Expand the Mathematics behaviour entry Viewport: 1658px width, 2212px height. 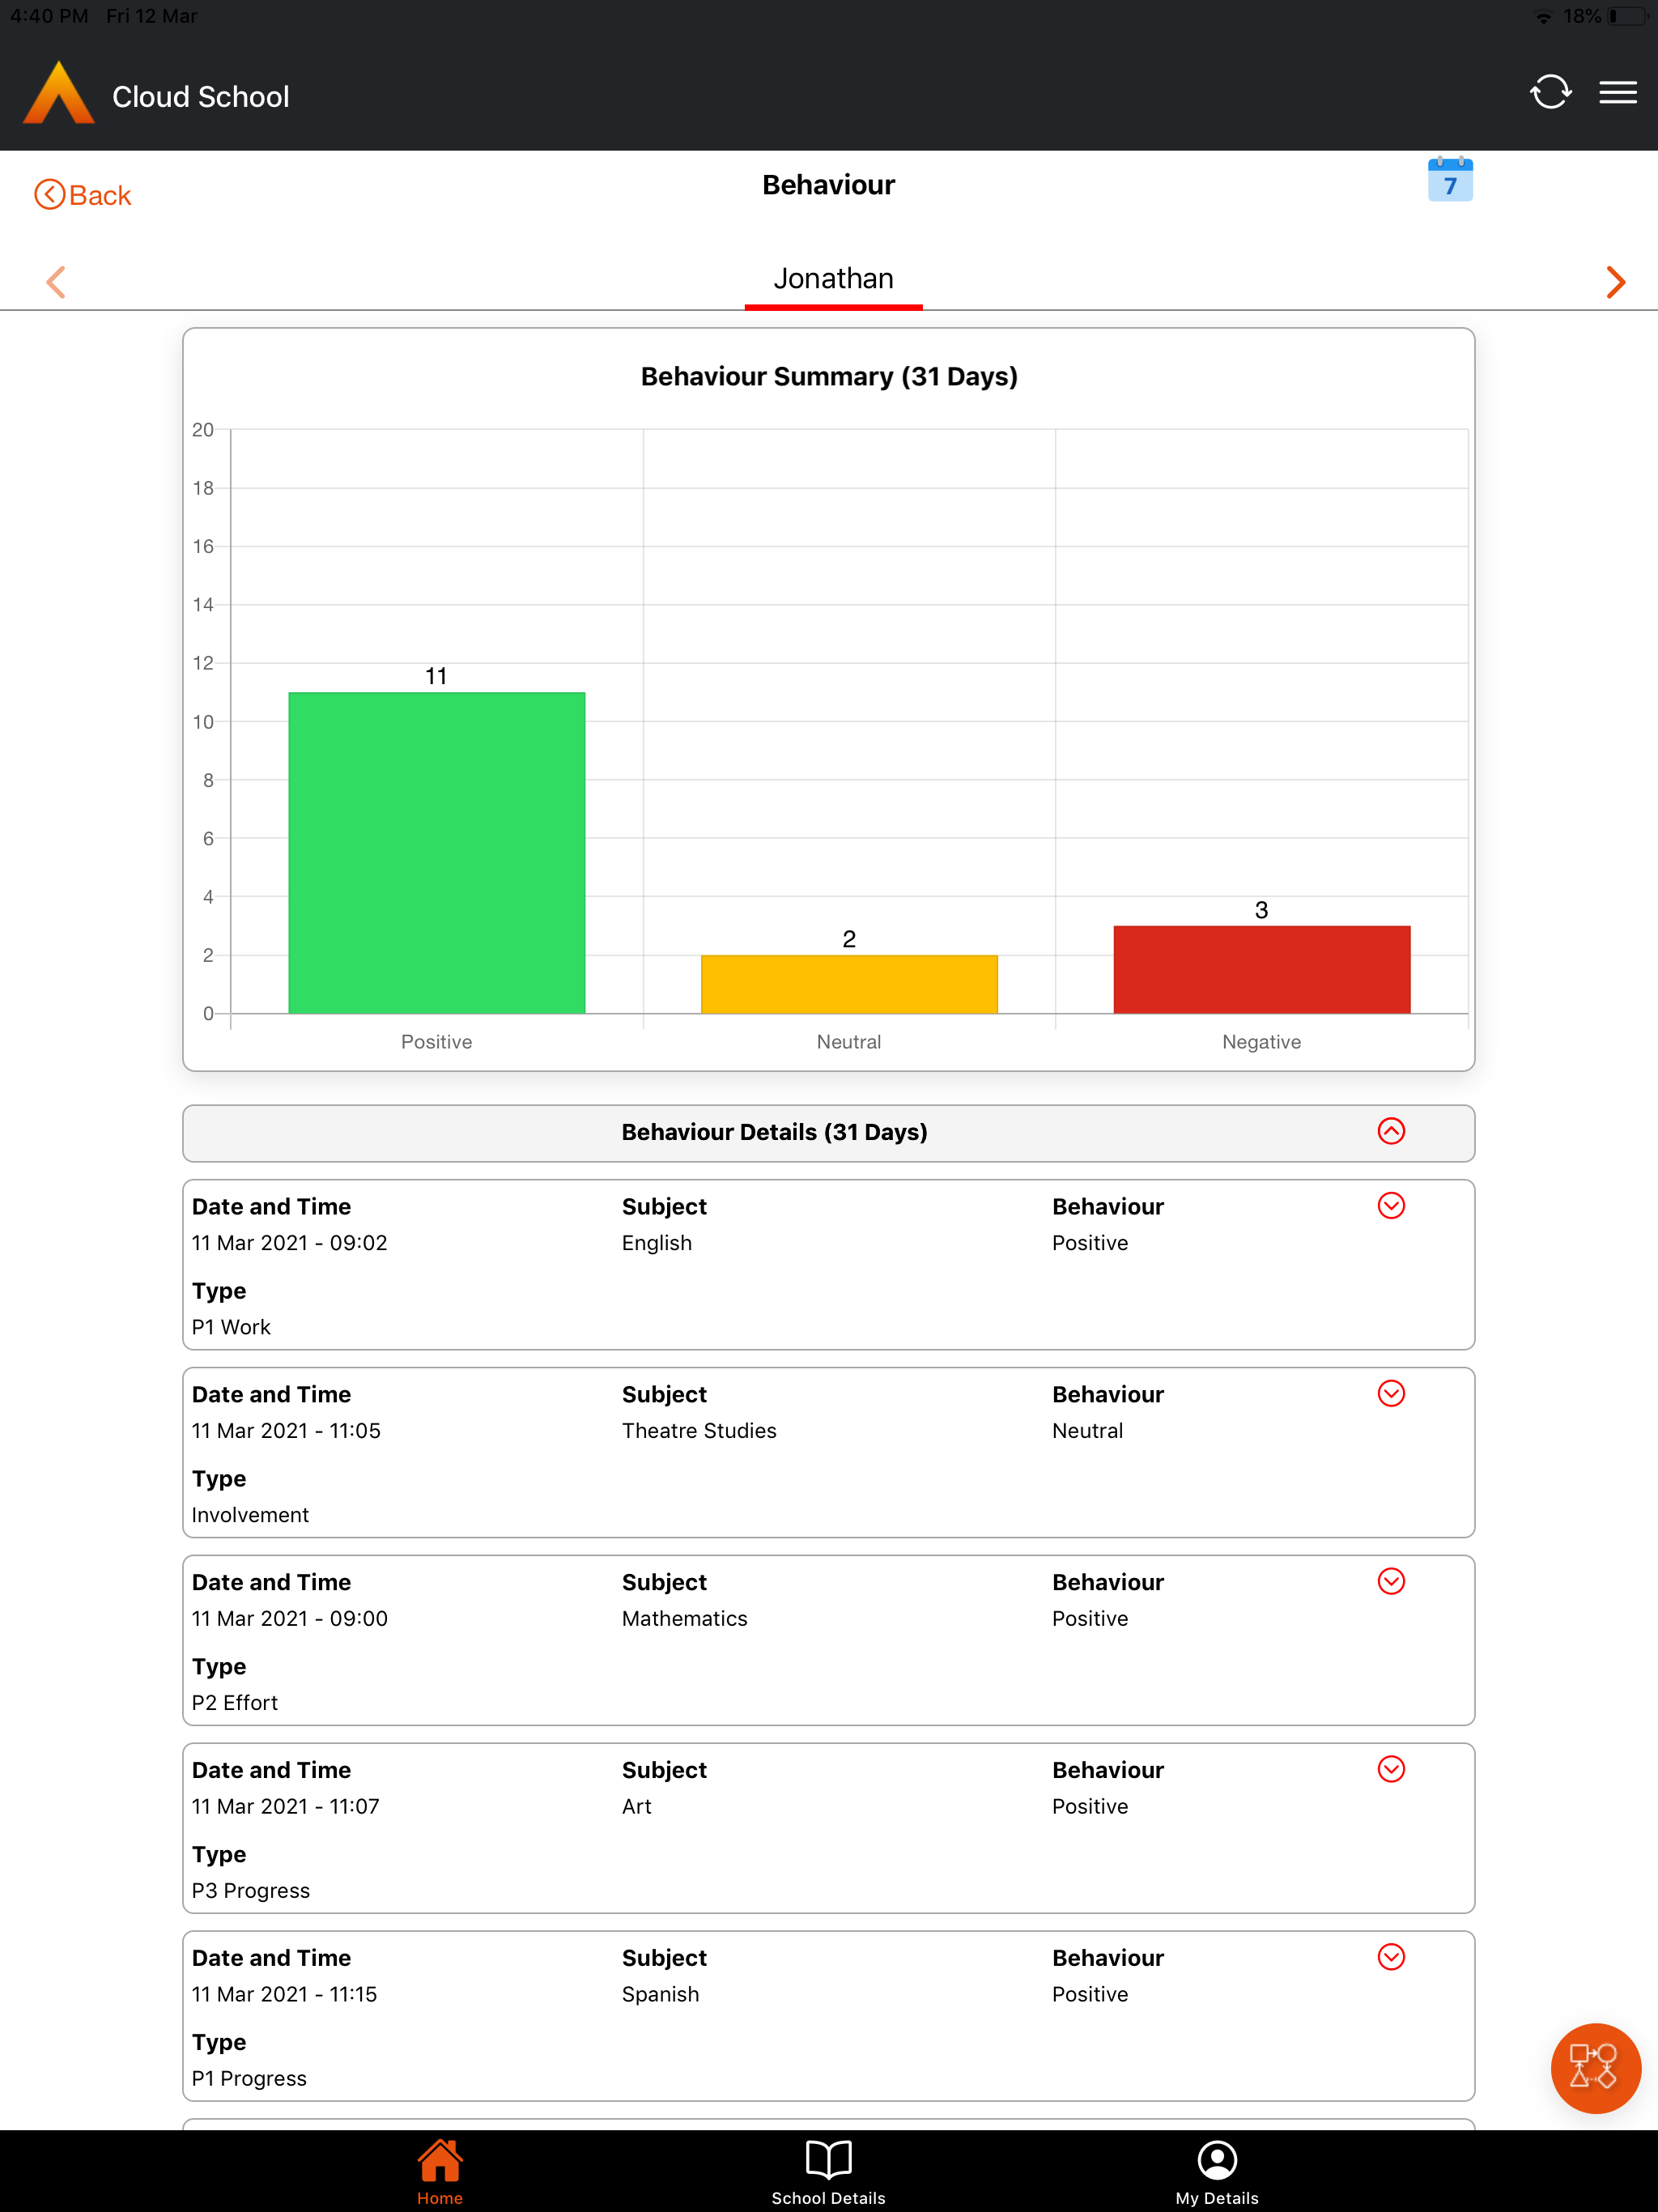[x=1391, y=1582]
